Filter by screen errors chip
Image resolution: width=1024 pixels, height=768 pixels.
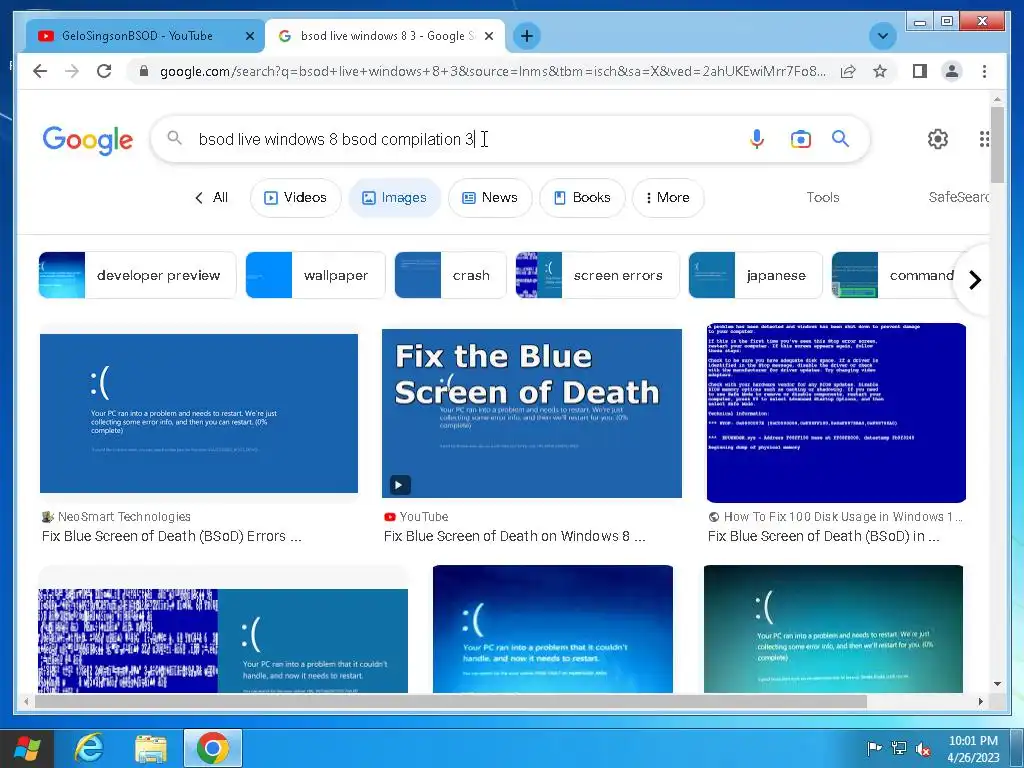pos(597,275)
